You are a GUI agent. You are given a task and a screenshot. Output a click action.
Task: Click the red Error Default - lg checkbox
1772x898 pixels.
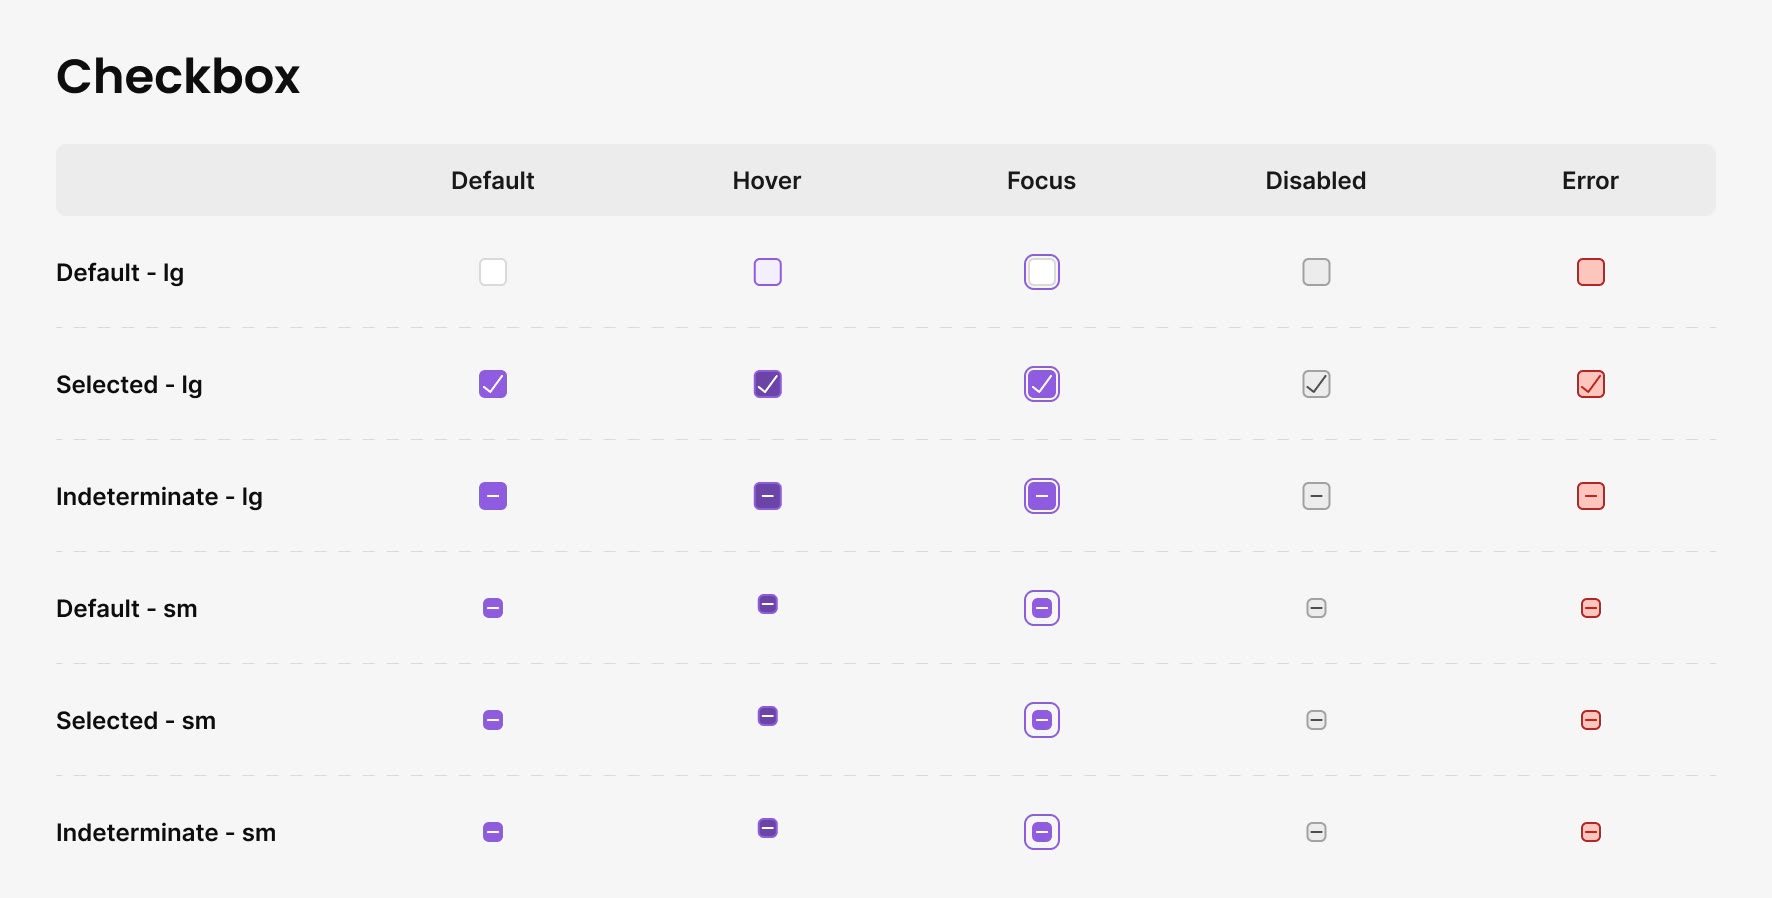(1591, 272)
